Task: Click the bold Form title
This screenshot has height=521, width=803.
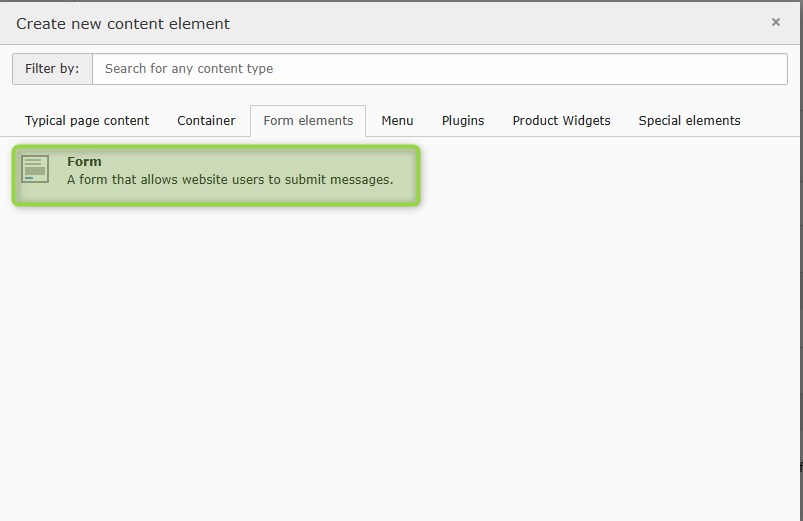Action: click(x=84, y=162)
